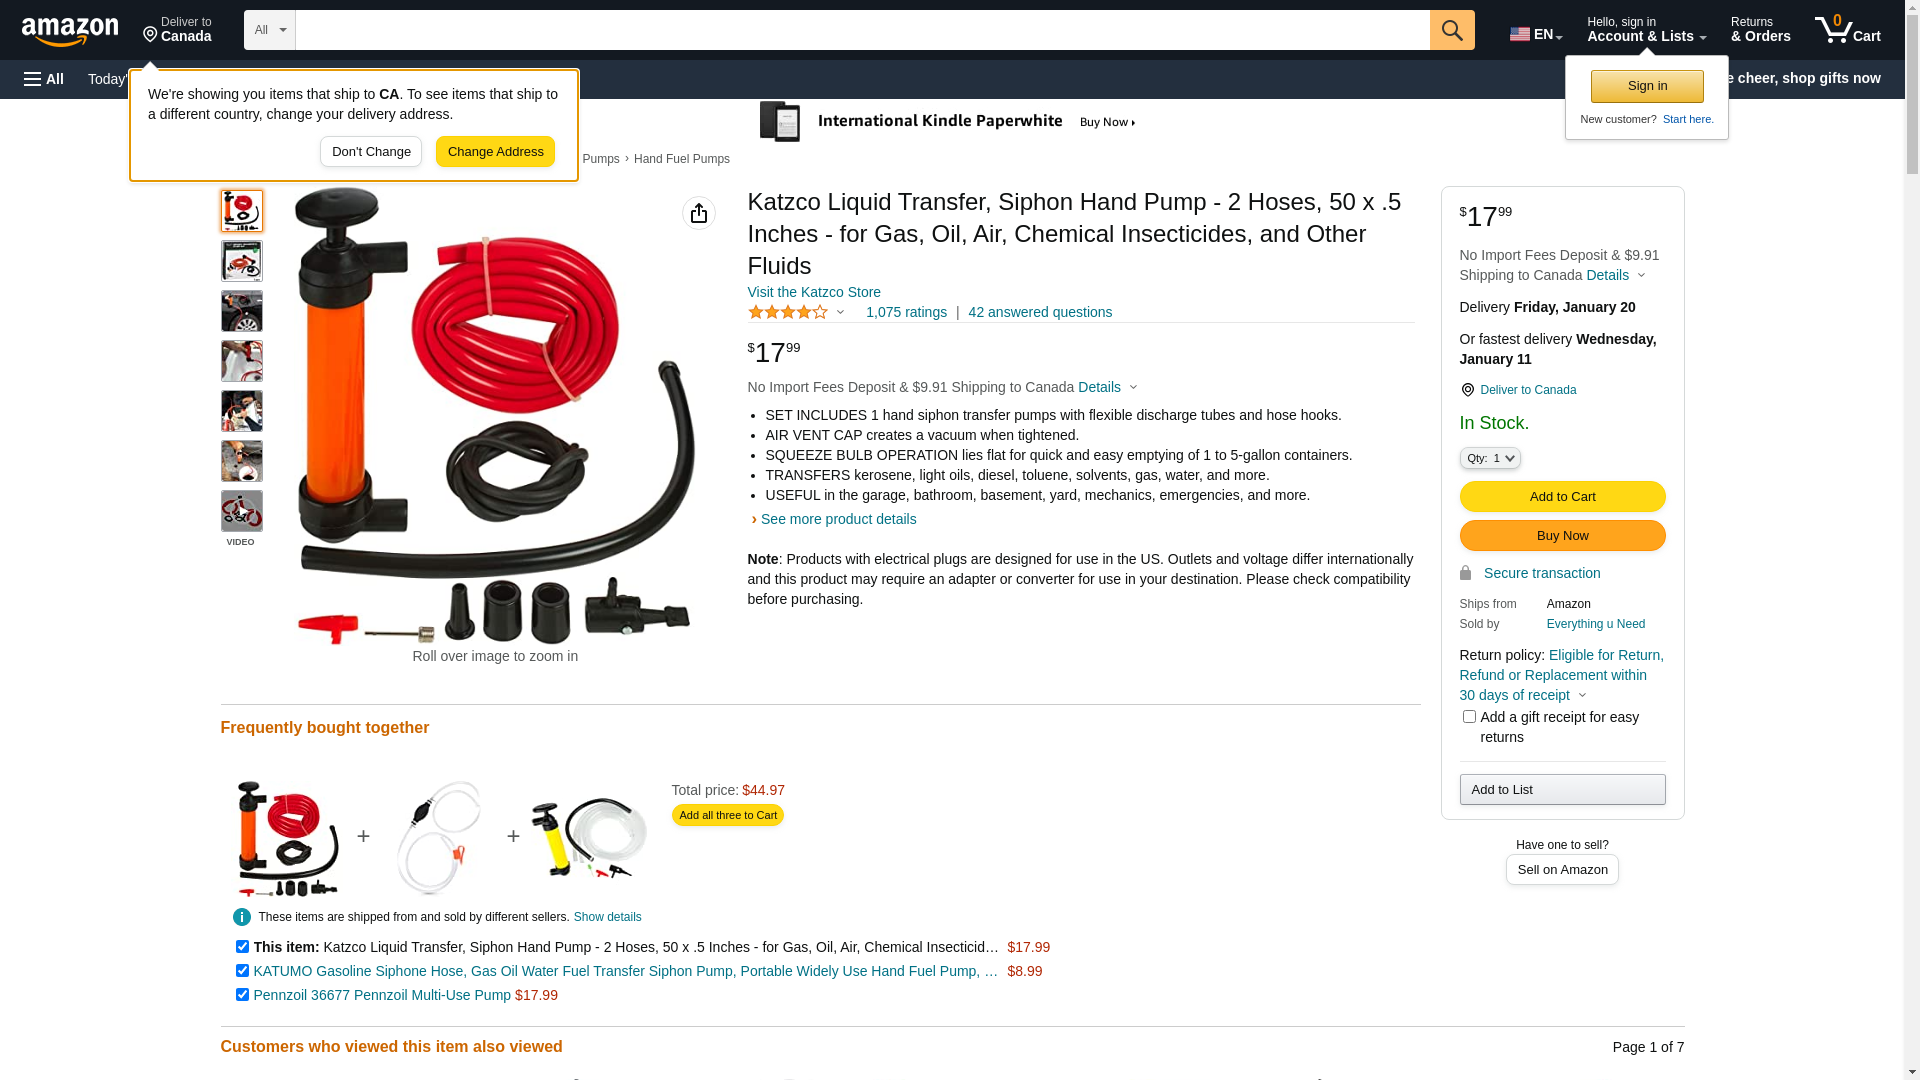
Task: Visit the Katzco Store link
Action: click(x=814, y=292)
